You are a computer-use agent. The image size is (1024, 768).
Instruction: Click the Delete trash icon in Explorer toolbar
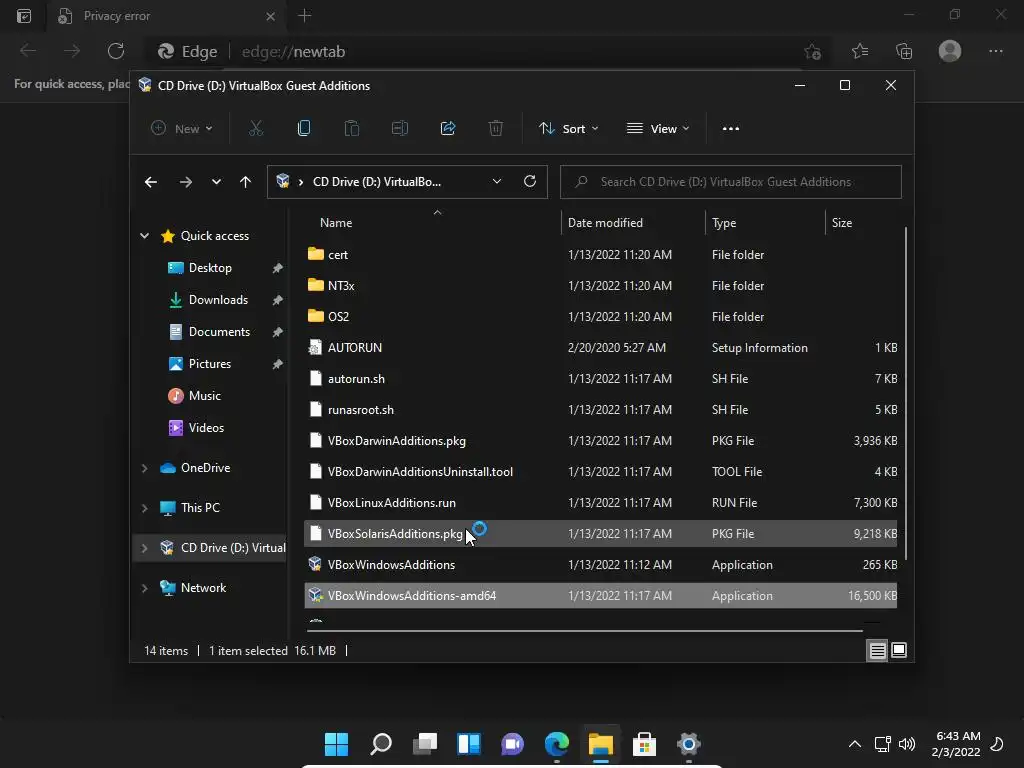click(496, 129)
